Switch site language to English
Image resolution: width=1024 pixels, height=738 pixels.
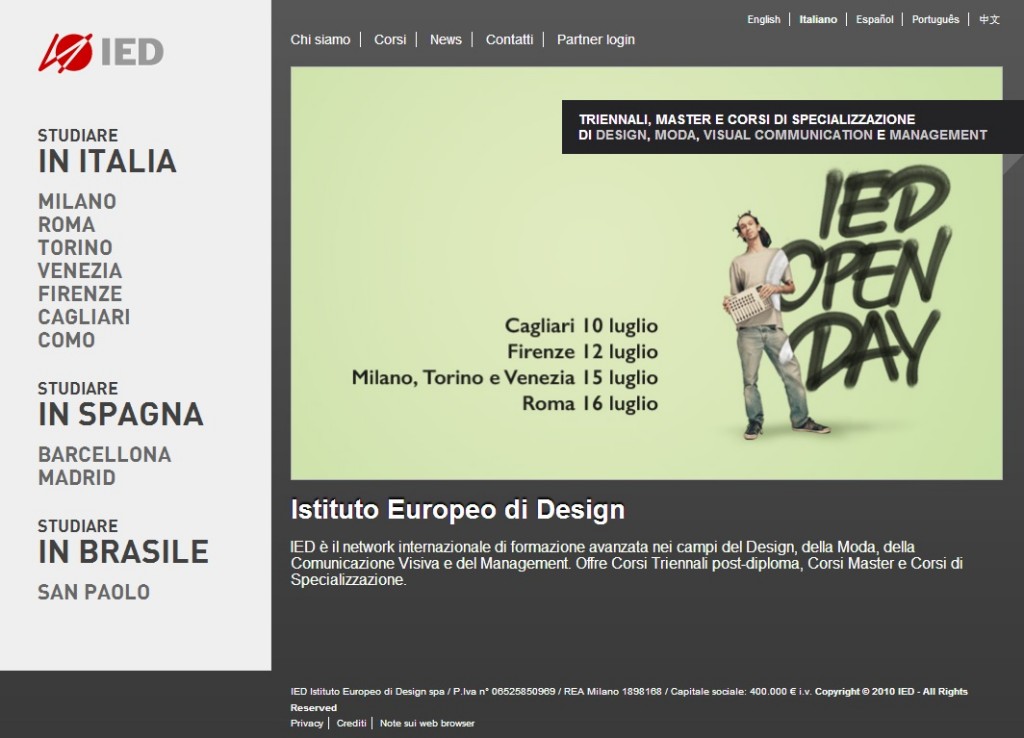pos(764,18)
